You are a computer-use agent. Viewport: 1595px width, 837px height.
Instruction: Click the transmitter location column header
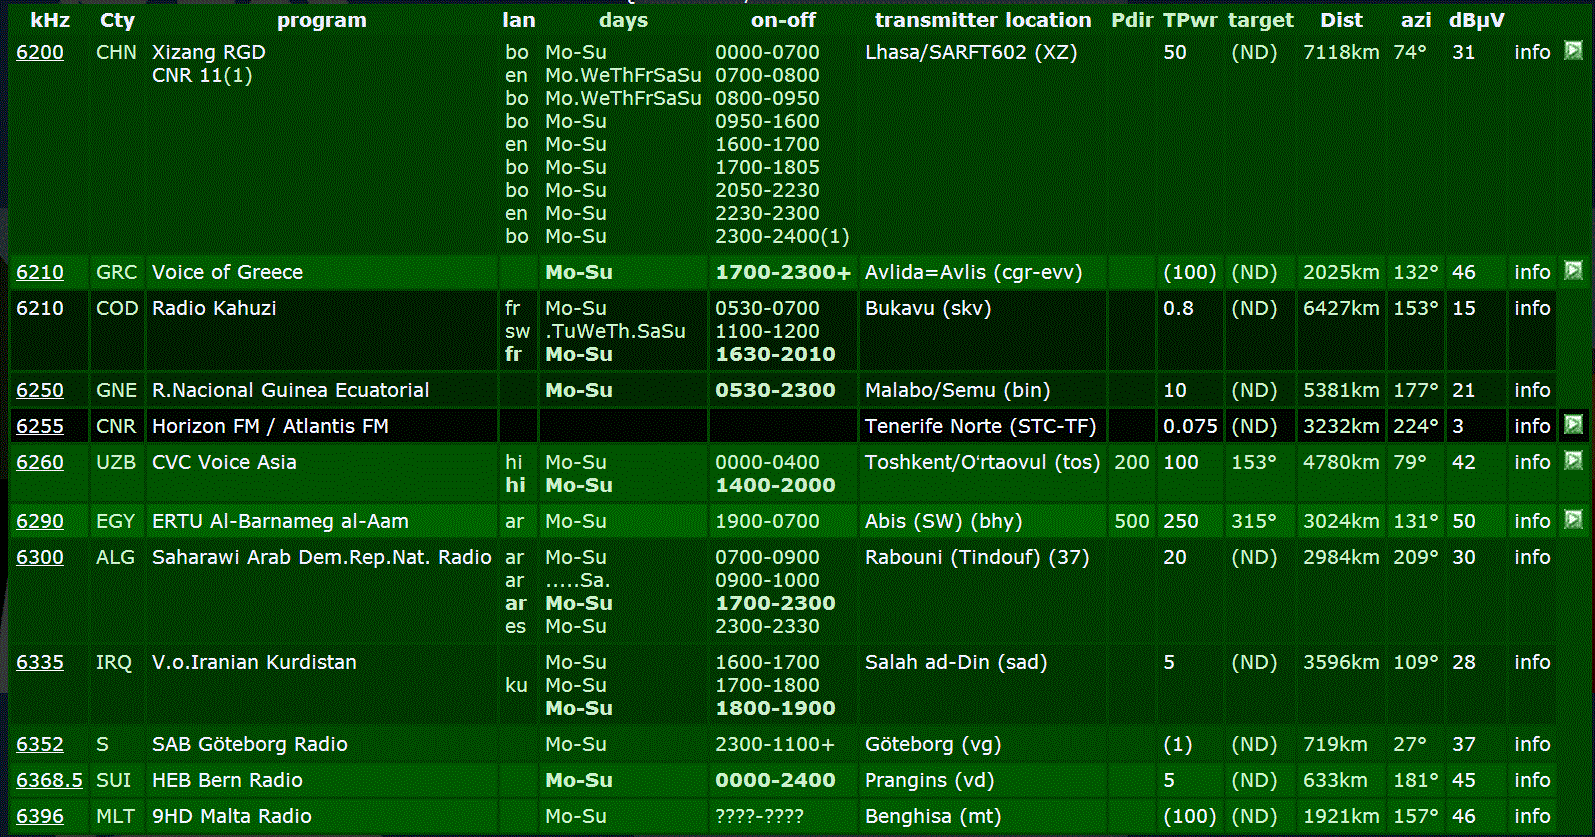982,20
